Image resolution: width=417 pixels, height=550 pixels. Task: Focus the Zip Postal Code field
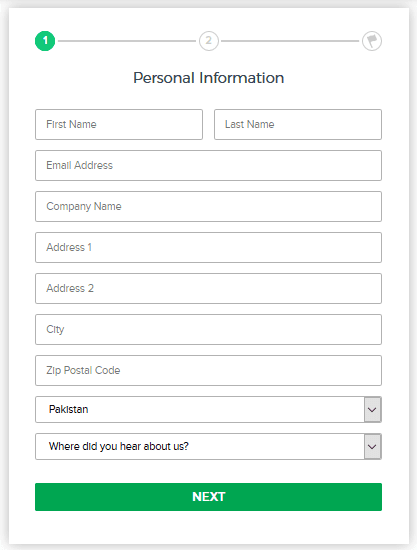pos(208,370)
